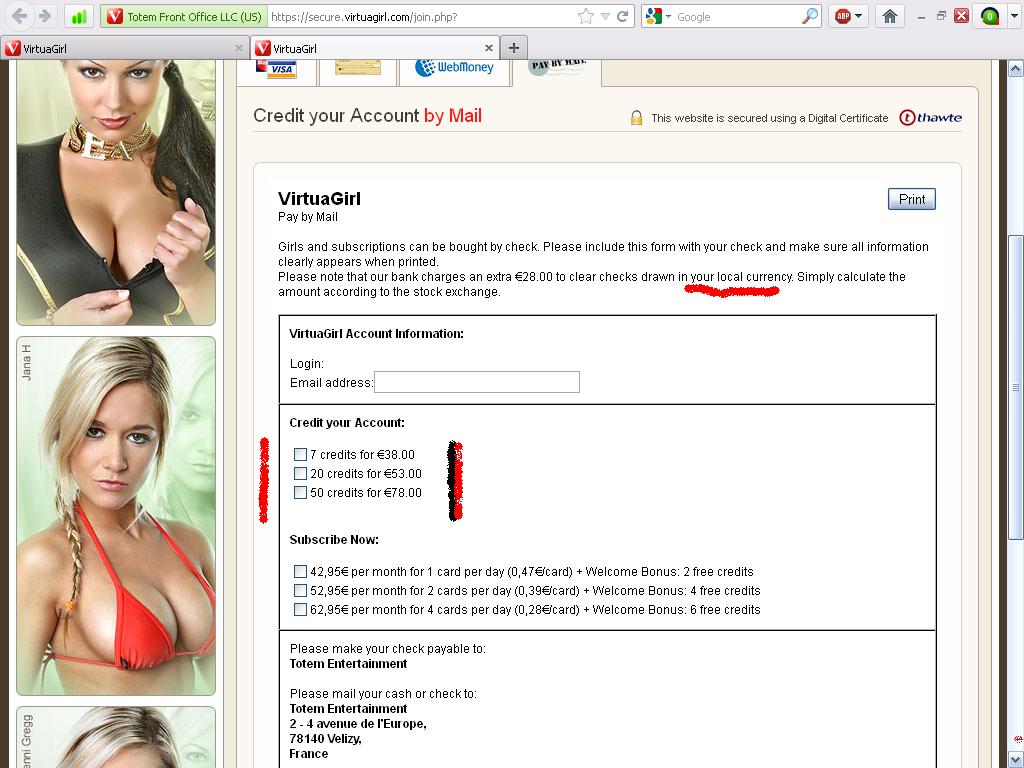Switch to the first VirtuaGirl browser tab

[x=120, y=48]
